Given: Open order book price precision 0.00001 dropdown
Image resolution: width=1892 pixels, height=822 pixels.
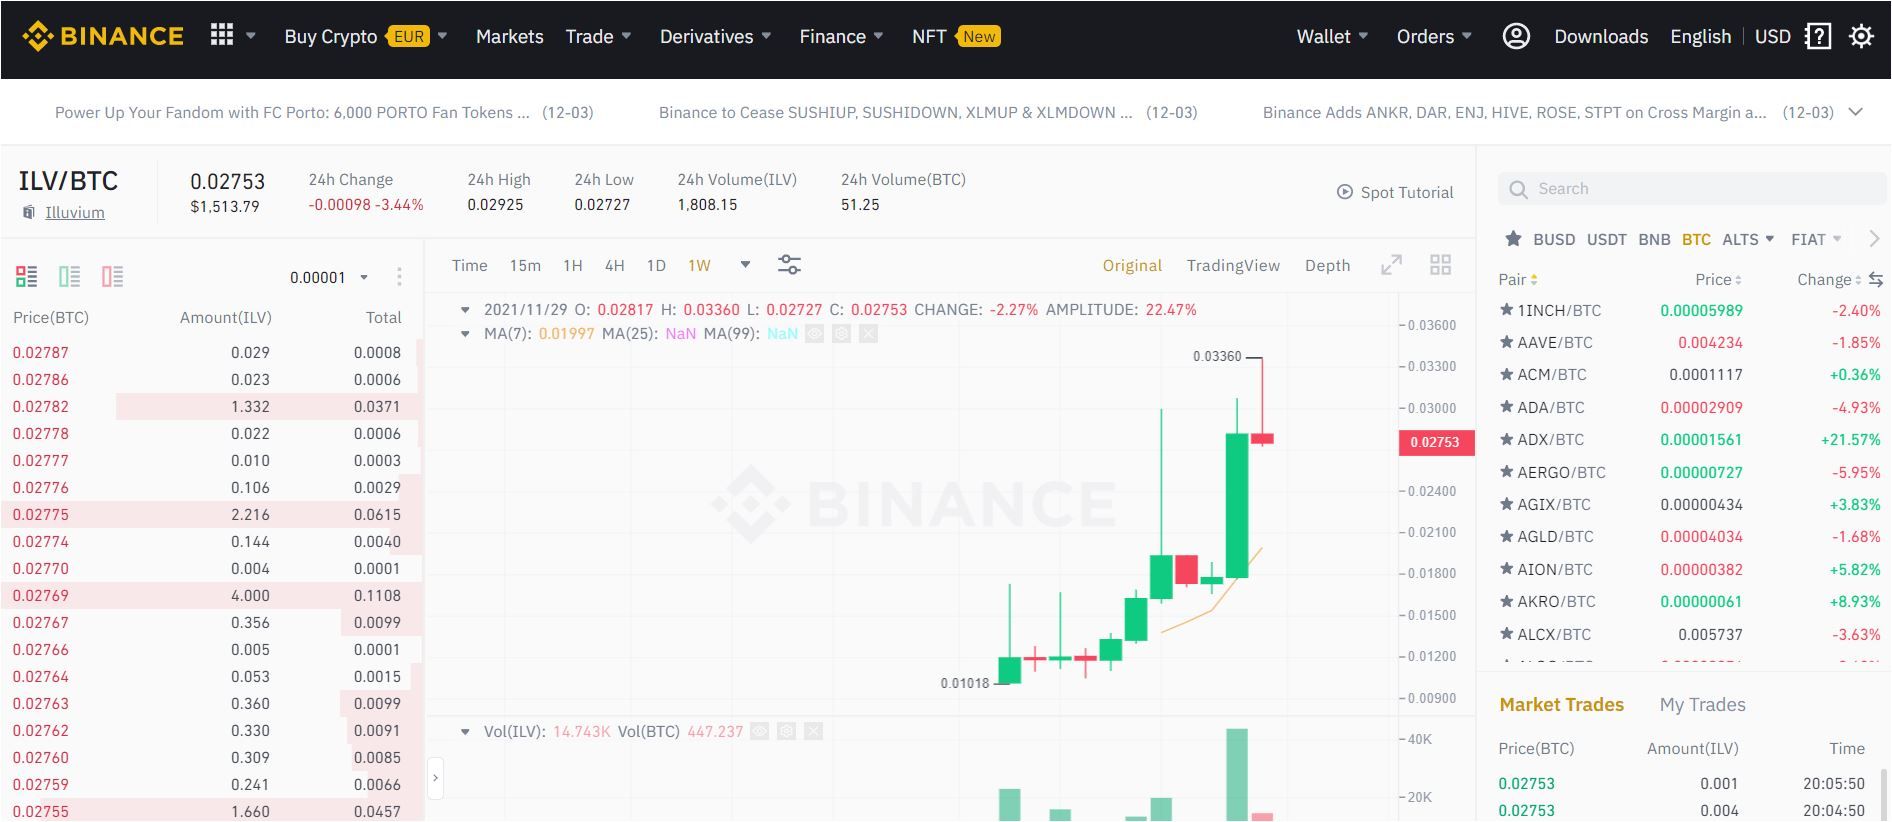Looking at the screenshot, I should tap(329, 277).
